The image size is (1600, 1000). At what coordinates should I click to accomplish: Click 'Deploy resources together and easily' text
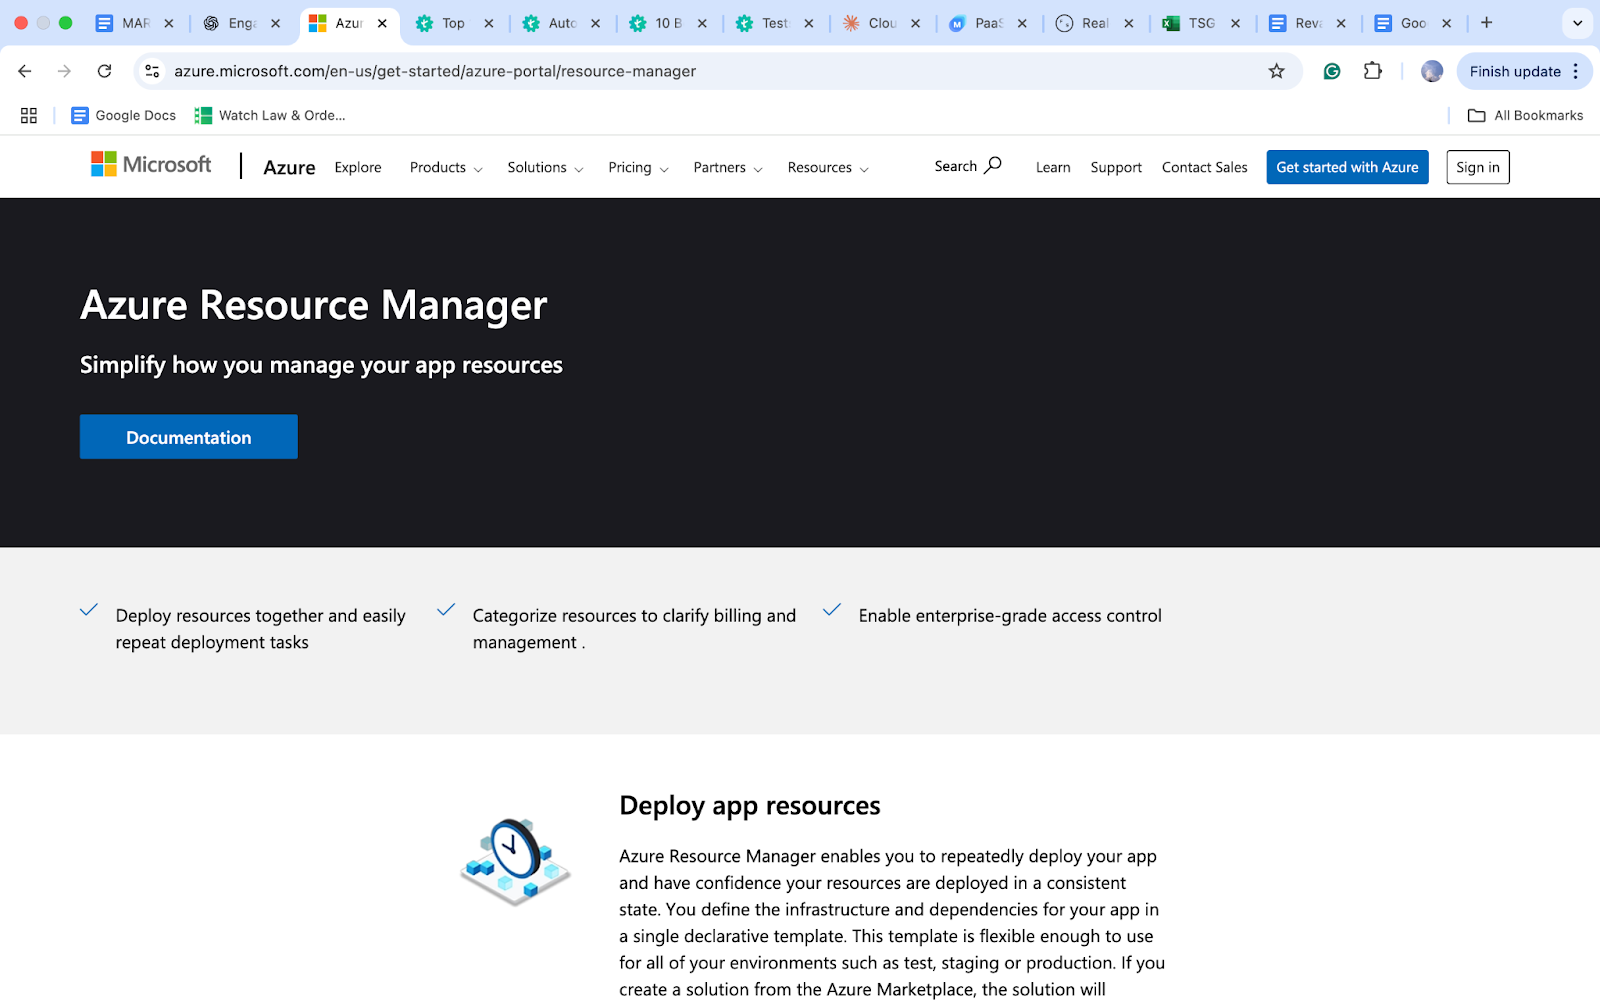tap(261, 616)
